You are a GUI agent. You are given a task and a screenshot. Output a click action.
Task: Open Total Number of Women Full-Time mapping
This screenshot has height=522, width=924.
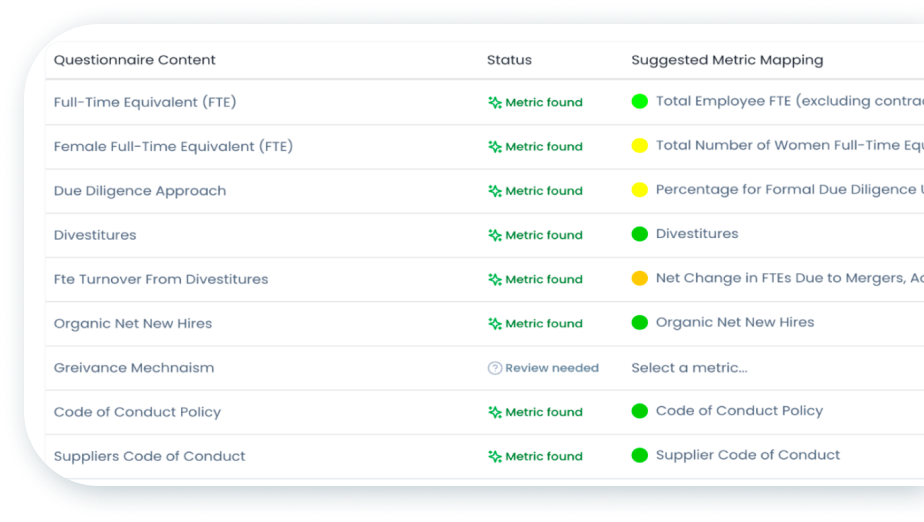pyautogui.click(x=790, y=146)
